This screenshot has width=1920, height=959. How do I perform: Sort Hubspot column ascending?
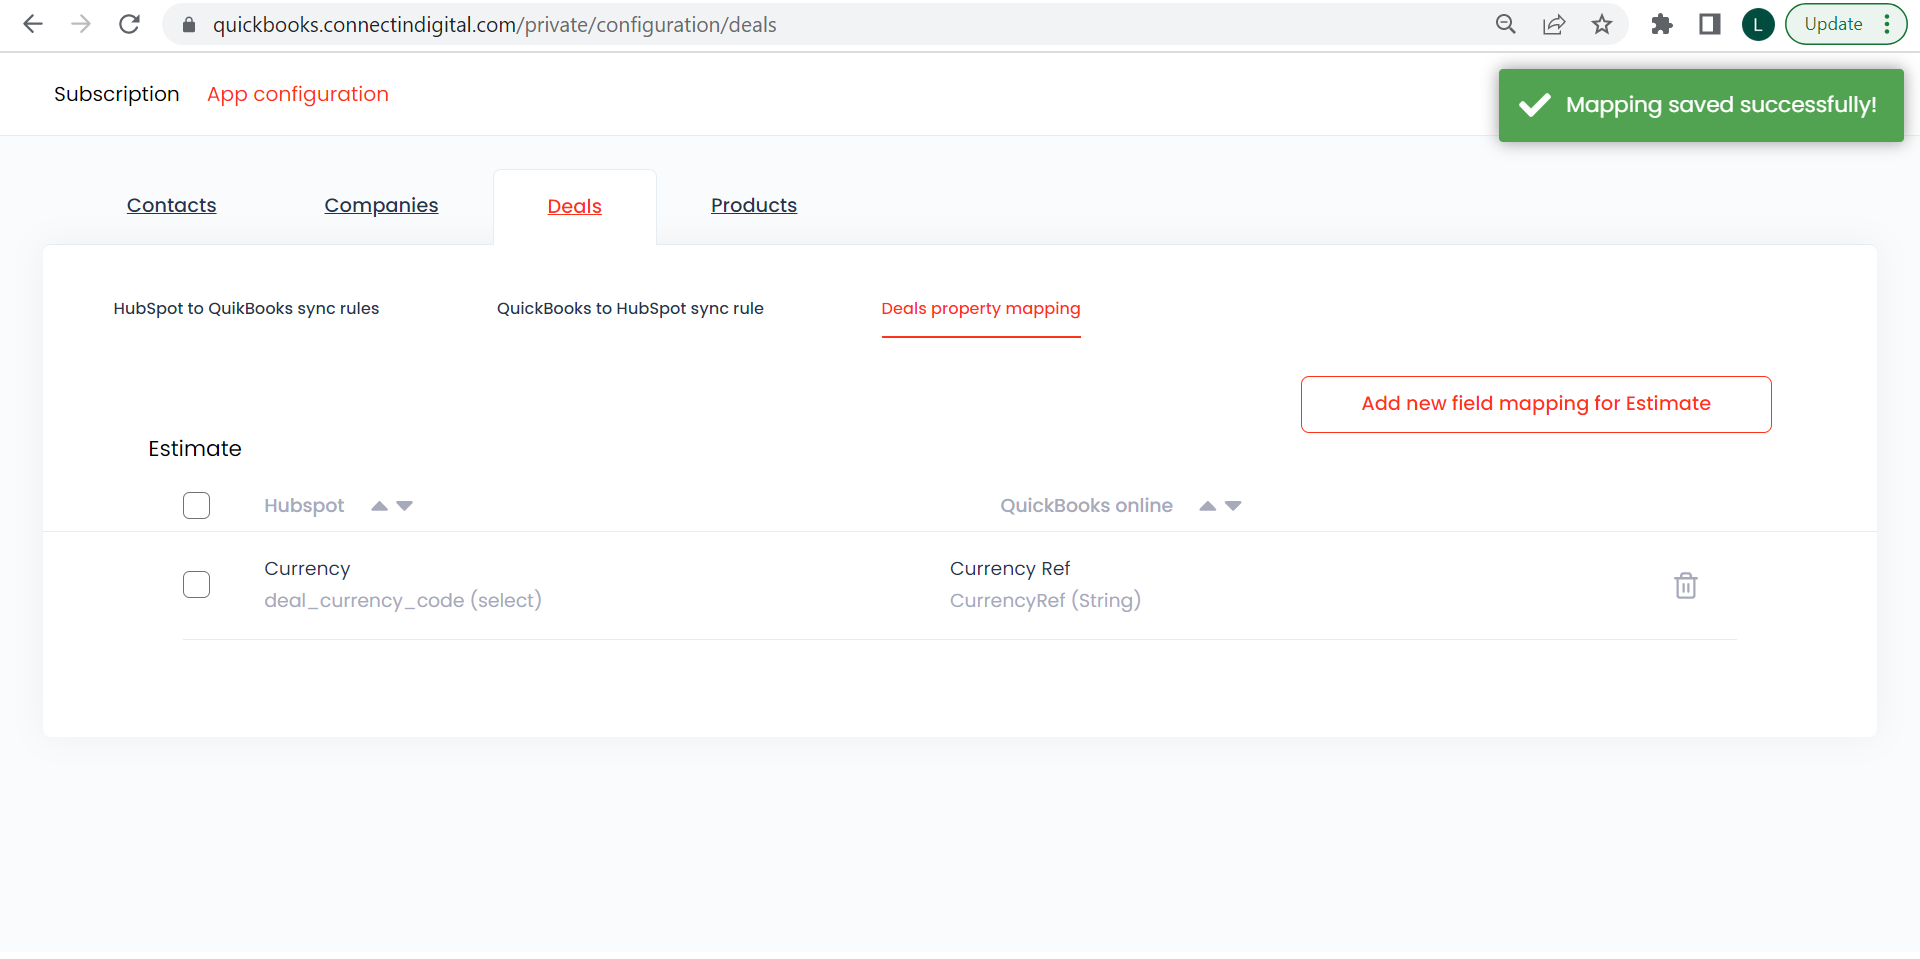379,506
